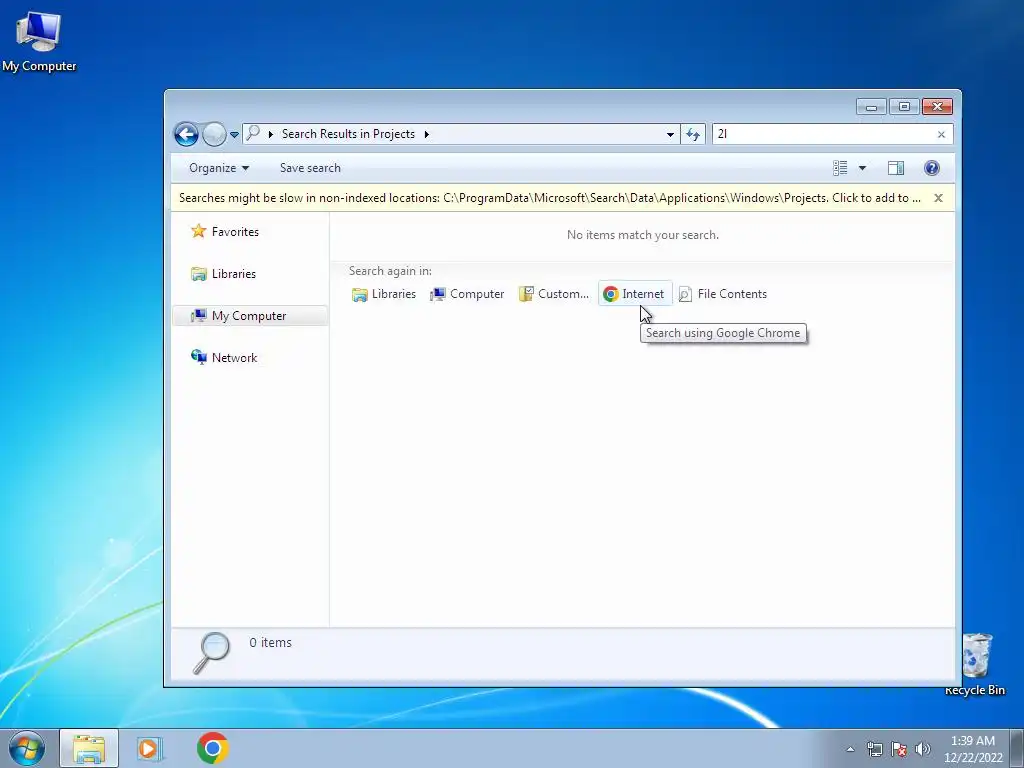
Task: Open Action Center flag icon
Action: click(899, 749)
